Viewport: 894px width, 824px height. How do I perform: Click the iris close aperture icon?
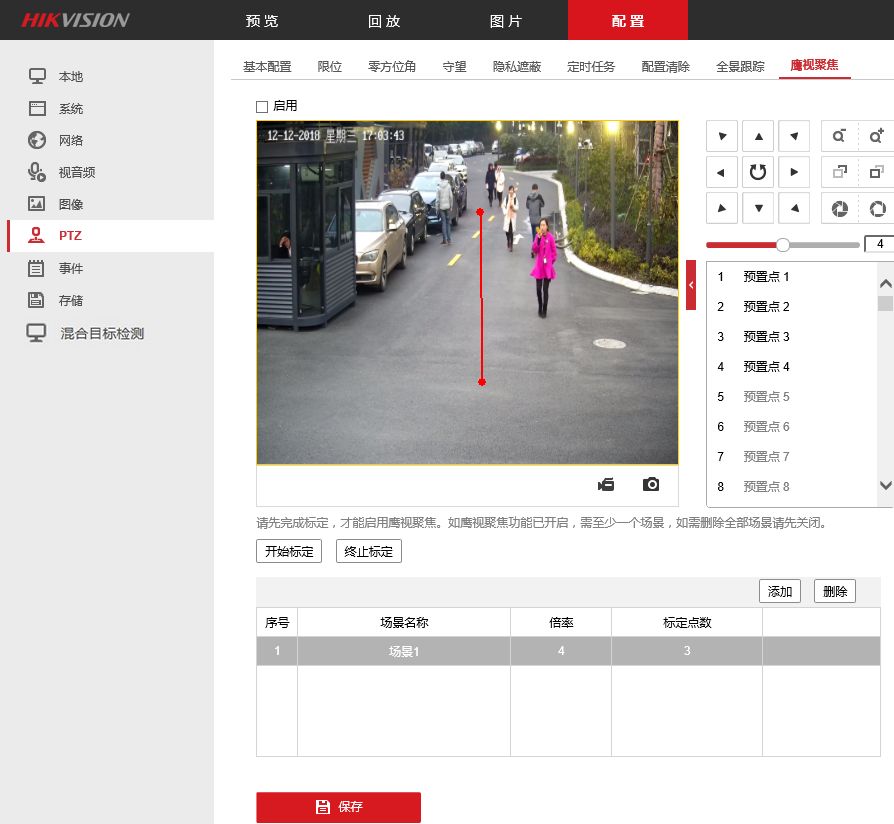(839, 208)
